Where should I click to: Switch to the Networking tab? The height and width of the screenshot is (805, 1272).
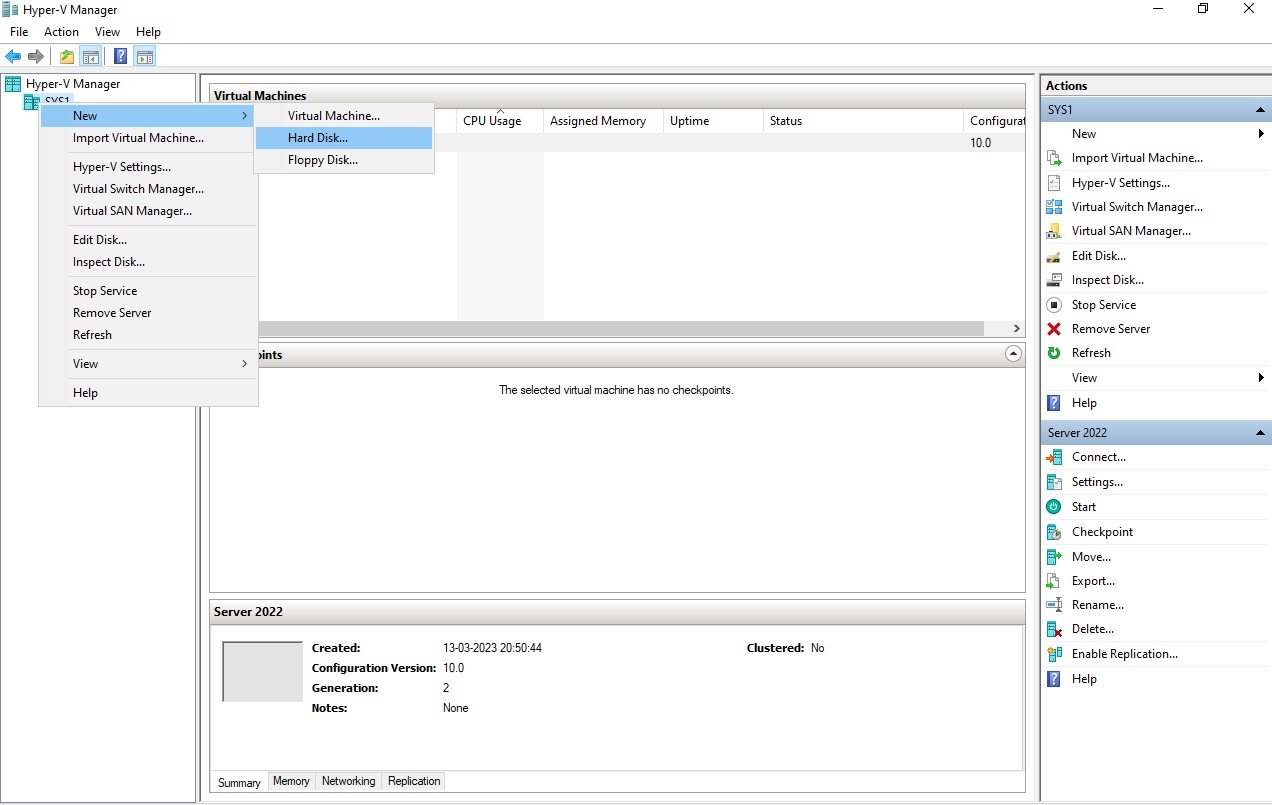click(349, 781)
